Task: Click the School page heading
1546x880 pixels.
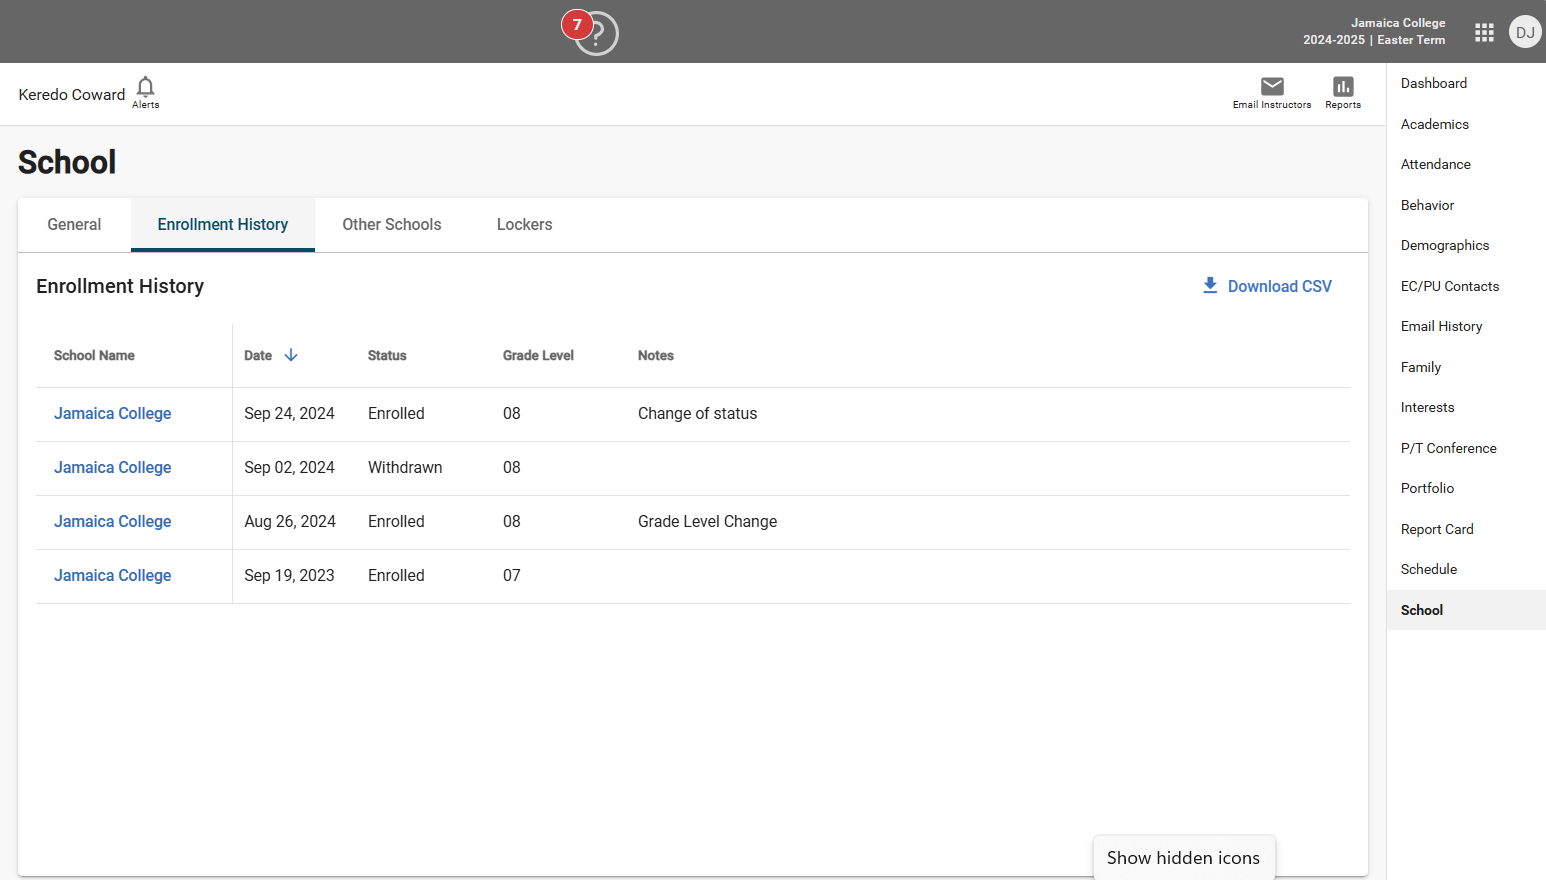Action: coord(67,162)
